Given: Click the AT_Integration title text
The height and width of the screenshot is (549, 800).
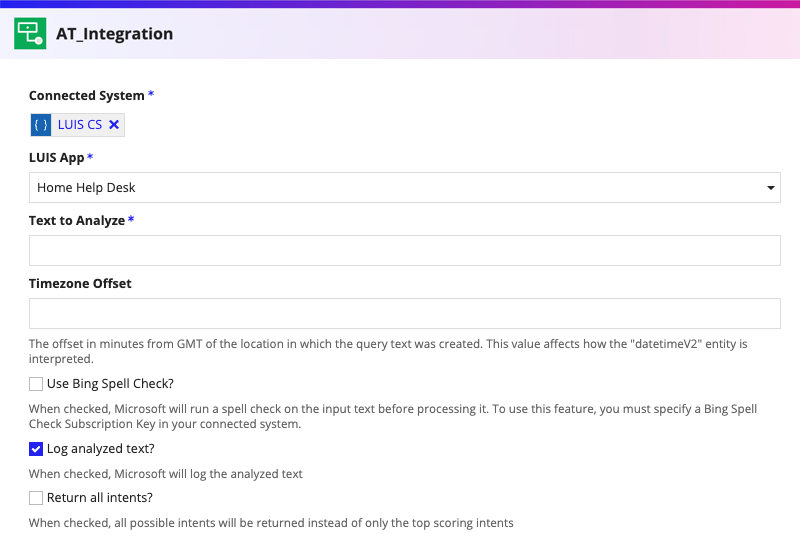Looking at the screenshot, I should tap(115, 34).
